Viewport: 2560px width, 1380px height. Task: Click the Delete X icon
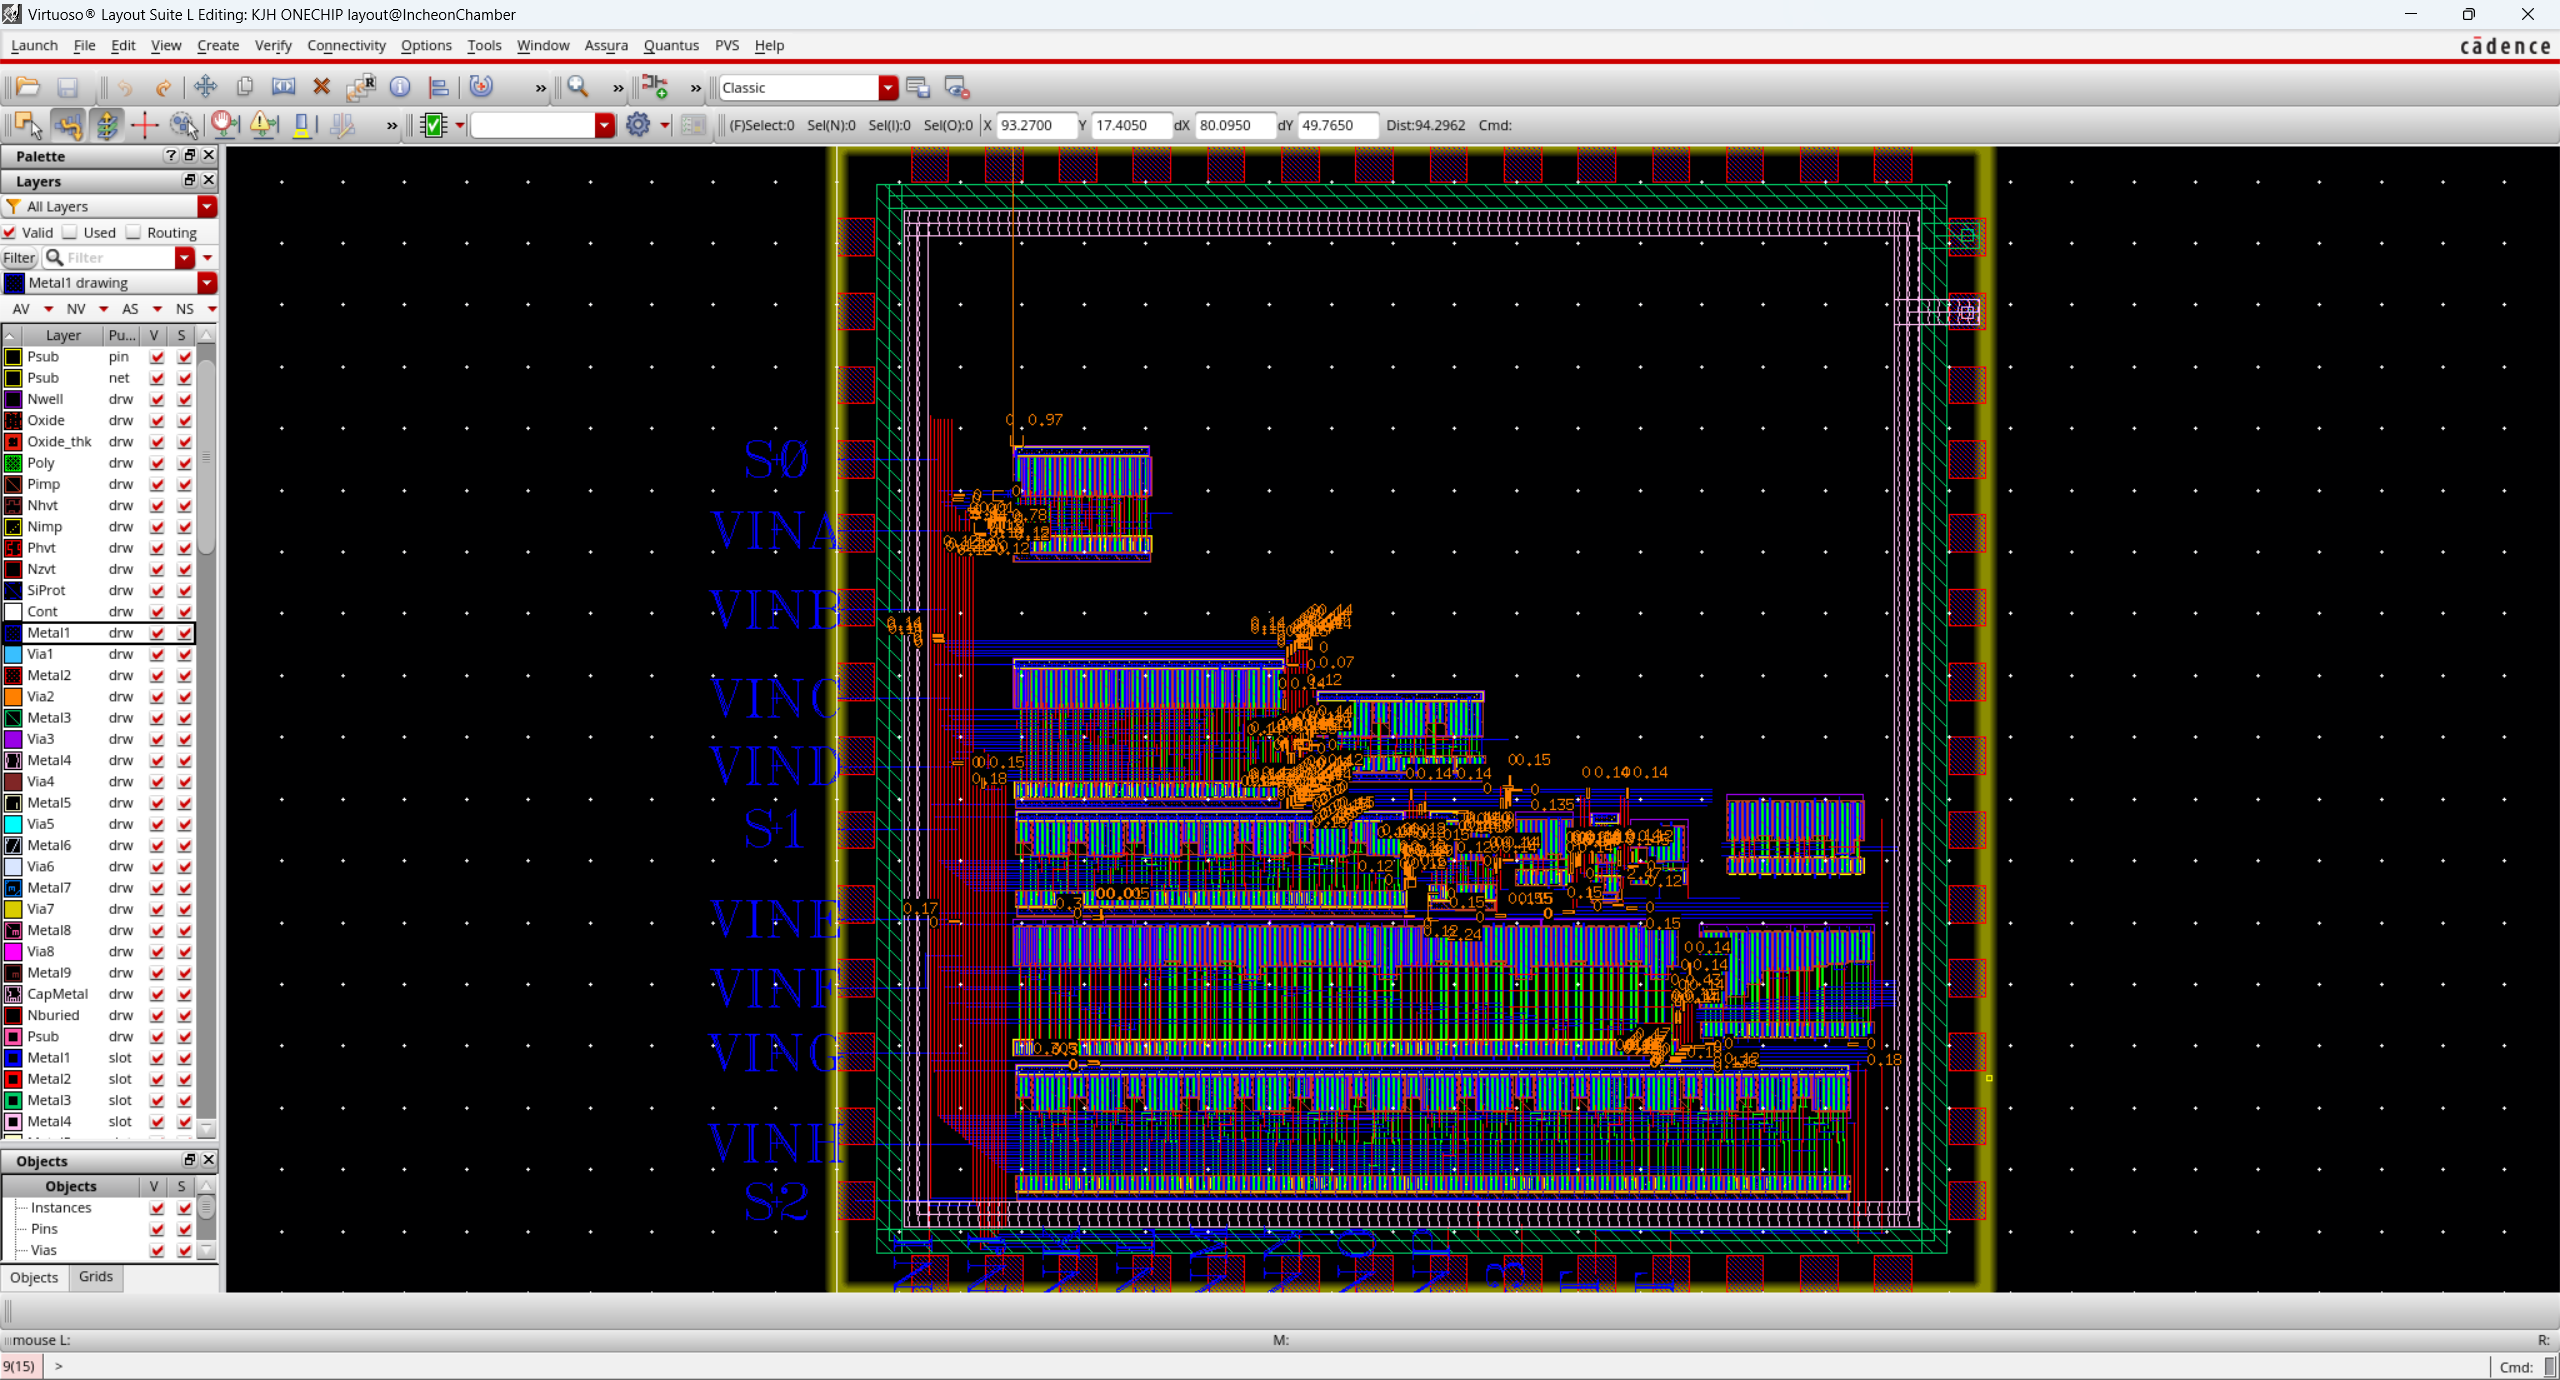(x=321, y=87)
